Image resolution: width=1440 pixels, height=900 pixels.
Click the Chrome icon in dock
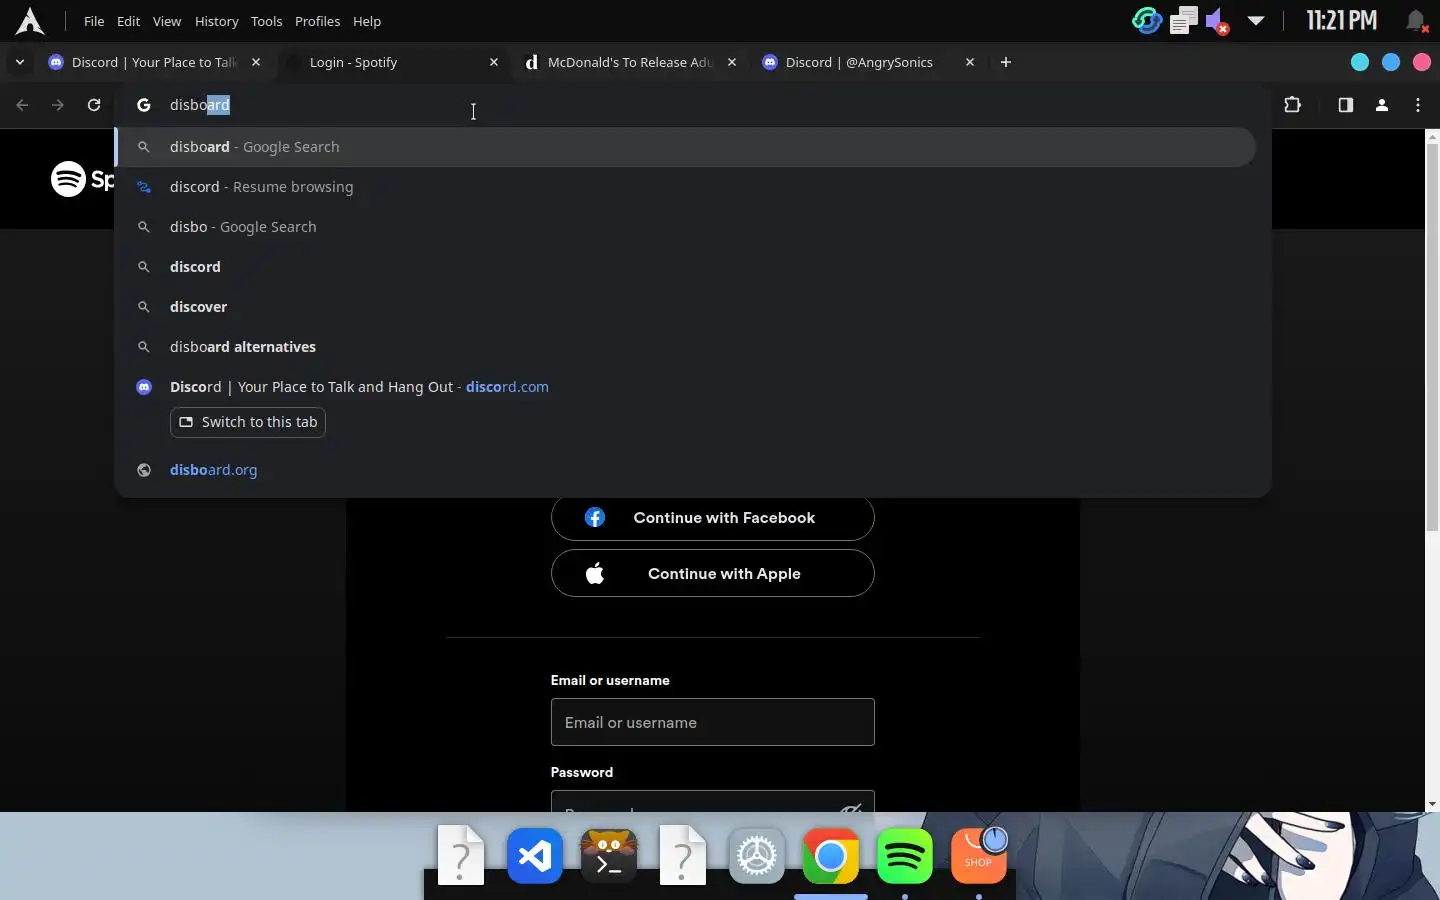831,856
